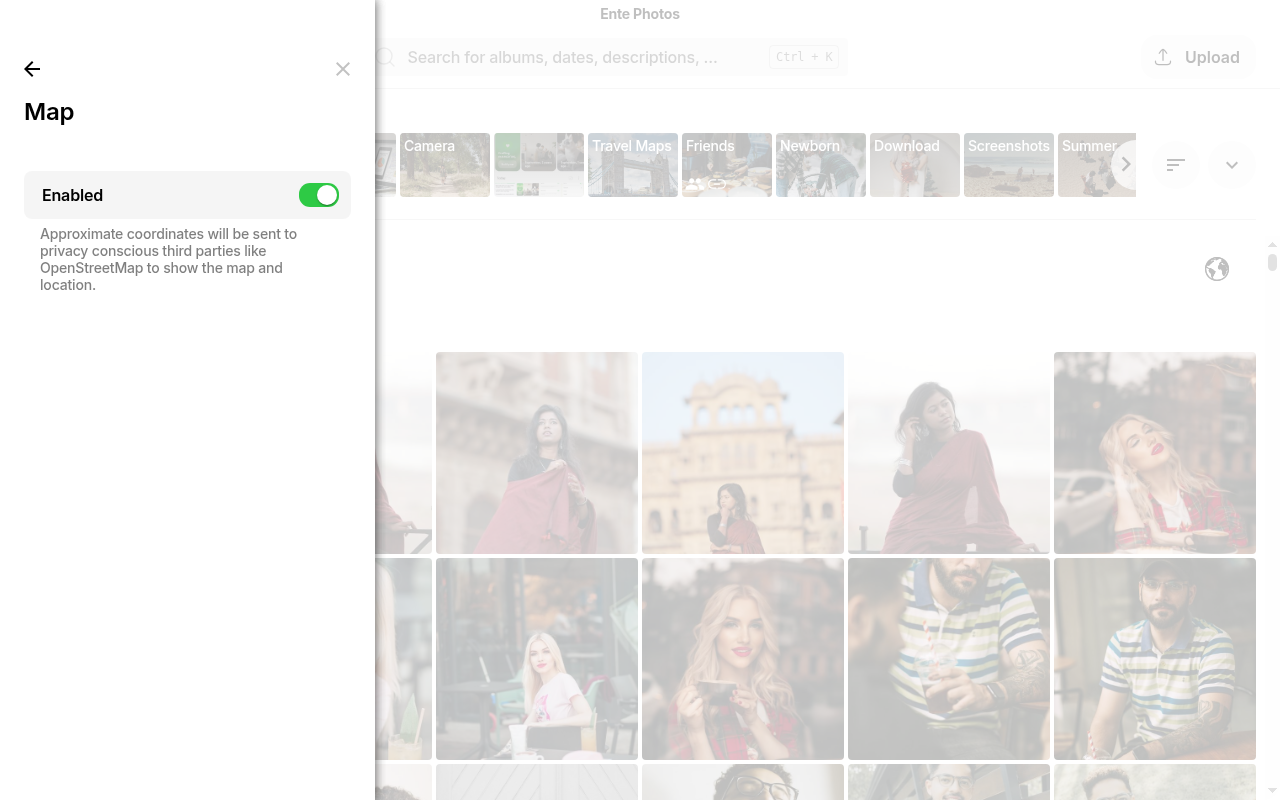This screenshot has height=800, width=1280.
Task: Click the Ente Photos title text
Action: pos(640,14)
